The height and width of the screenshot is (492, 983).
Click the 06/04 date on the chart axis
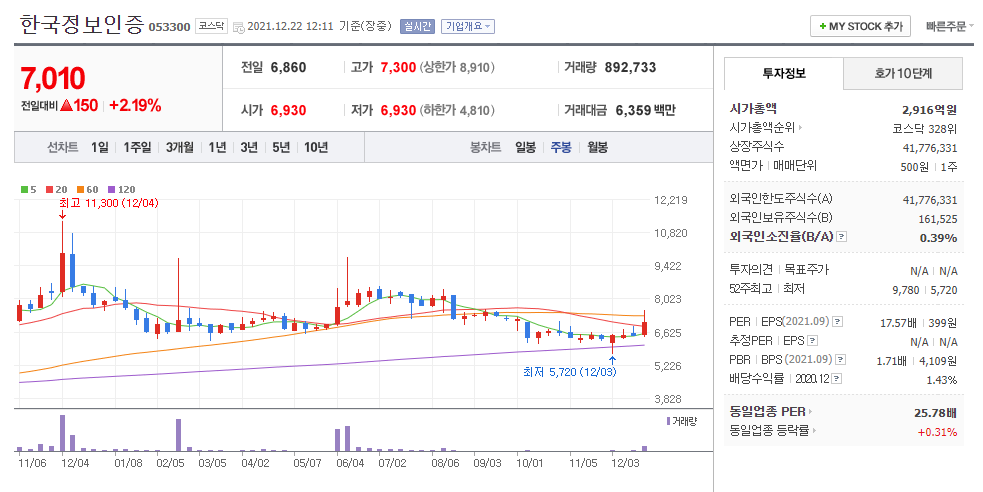350,463
